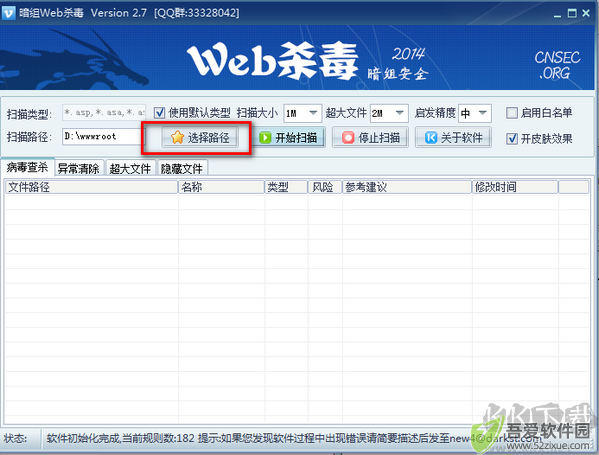This screenshot has width=599, height=455.
Task: Click the 关于软件 button label
Action: pos(461,138)
